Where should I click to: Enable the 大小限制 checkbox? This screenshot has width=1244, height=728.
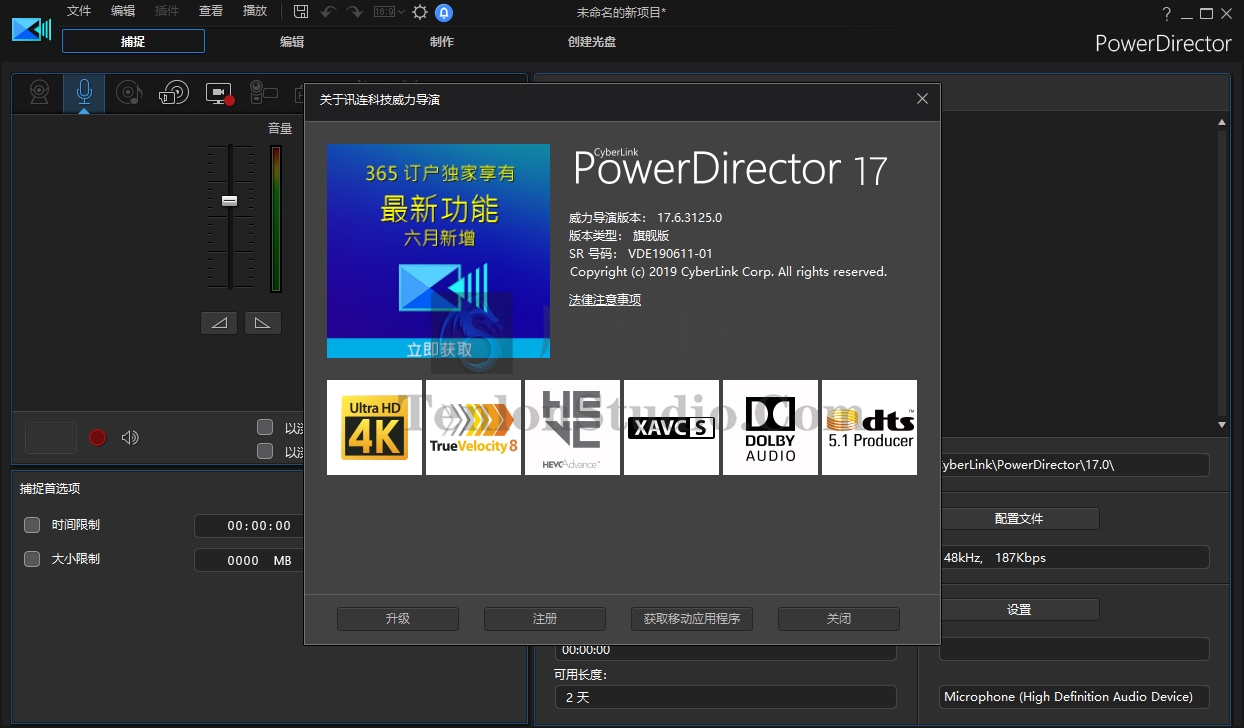coord(32,559)
